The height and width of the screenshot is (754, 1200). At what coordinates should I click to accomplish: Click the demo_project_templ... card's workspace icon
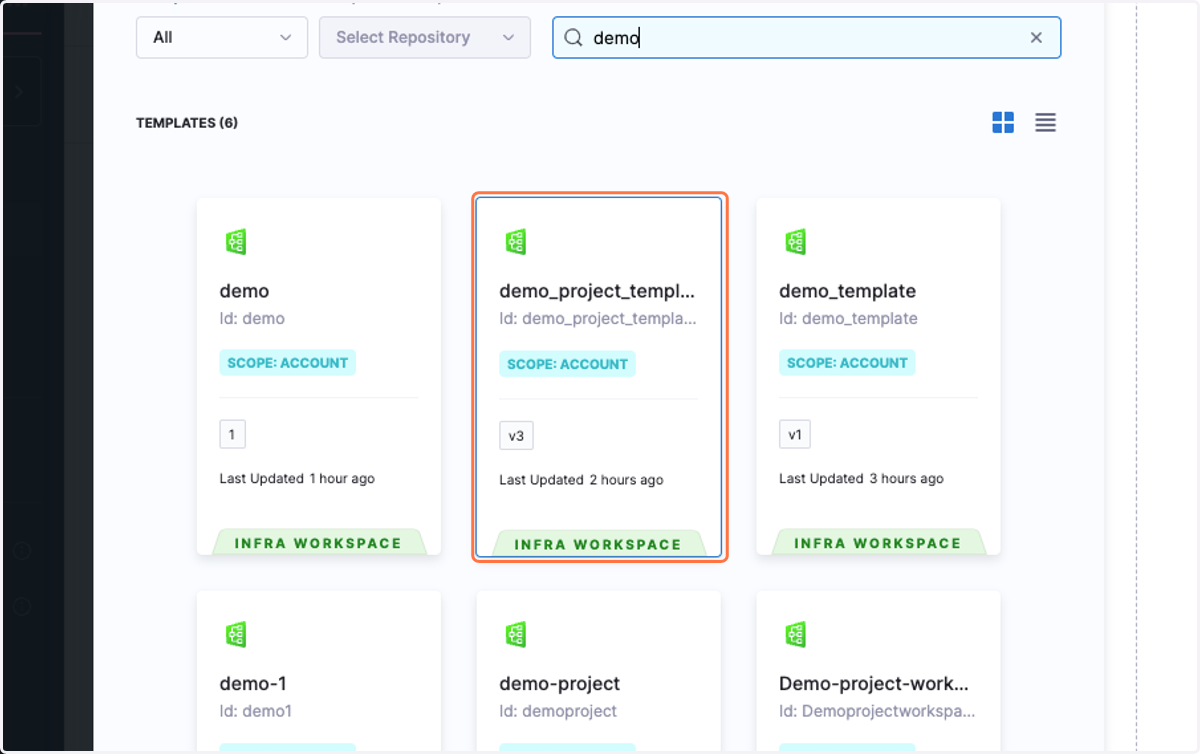click(x=516, y=241)
